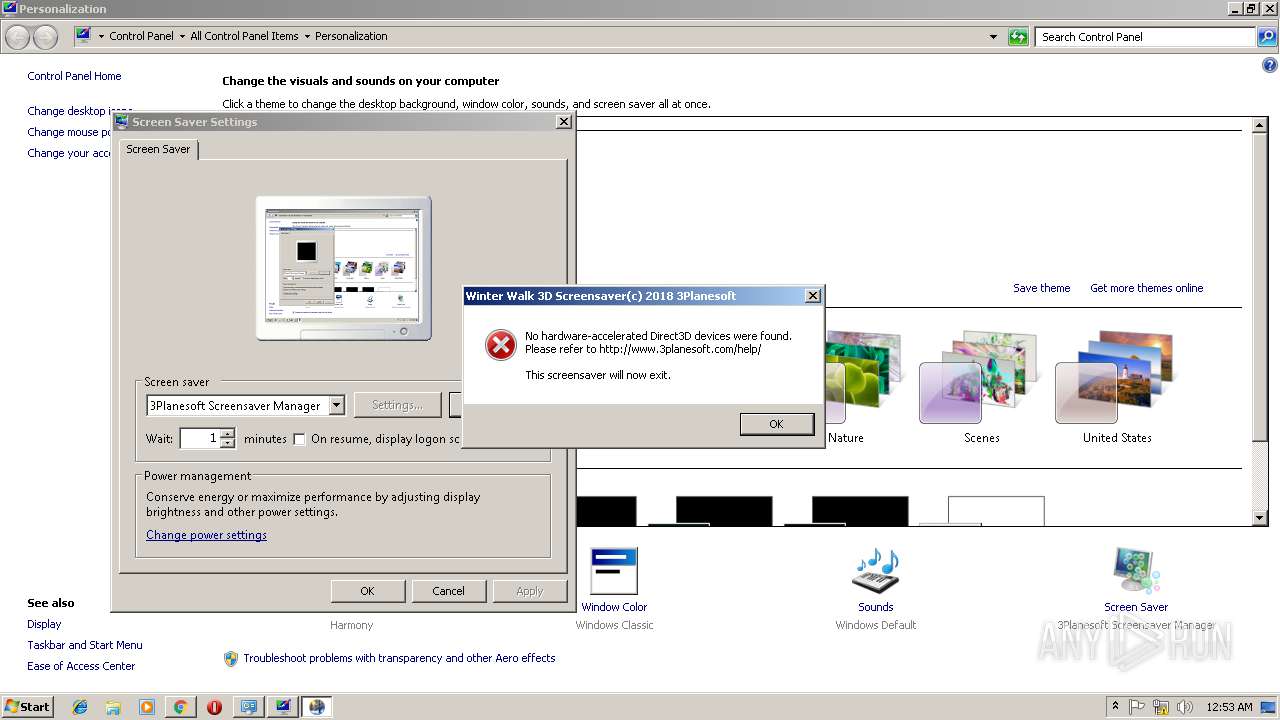
Task: Expand the All Control Panel Items breadcrumb arrow
Action: point(307,37)
